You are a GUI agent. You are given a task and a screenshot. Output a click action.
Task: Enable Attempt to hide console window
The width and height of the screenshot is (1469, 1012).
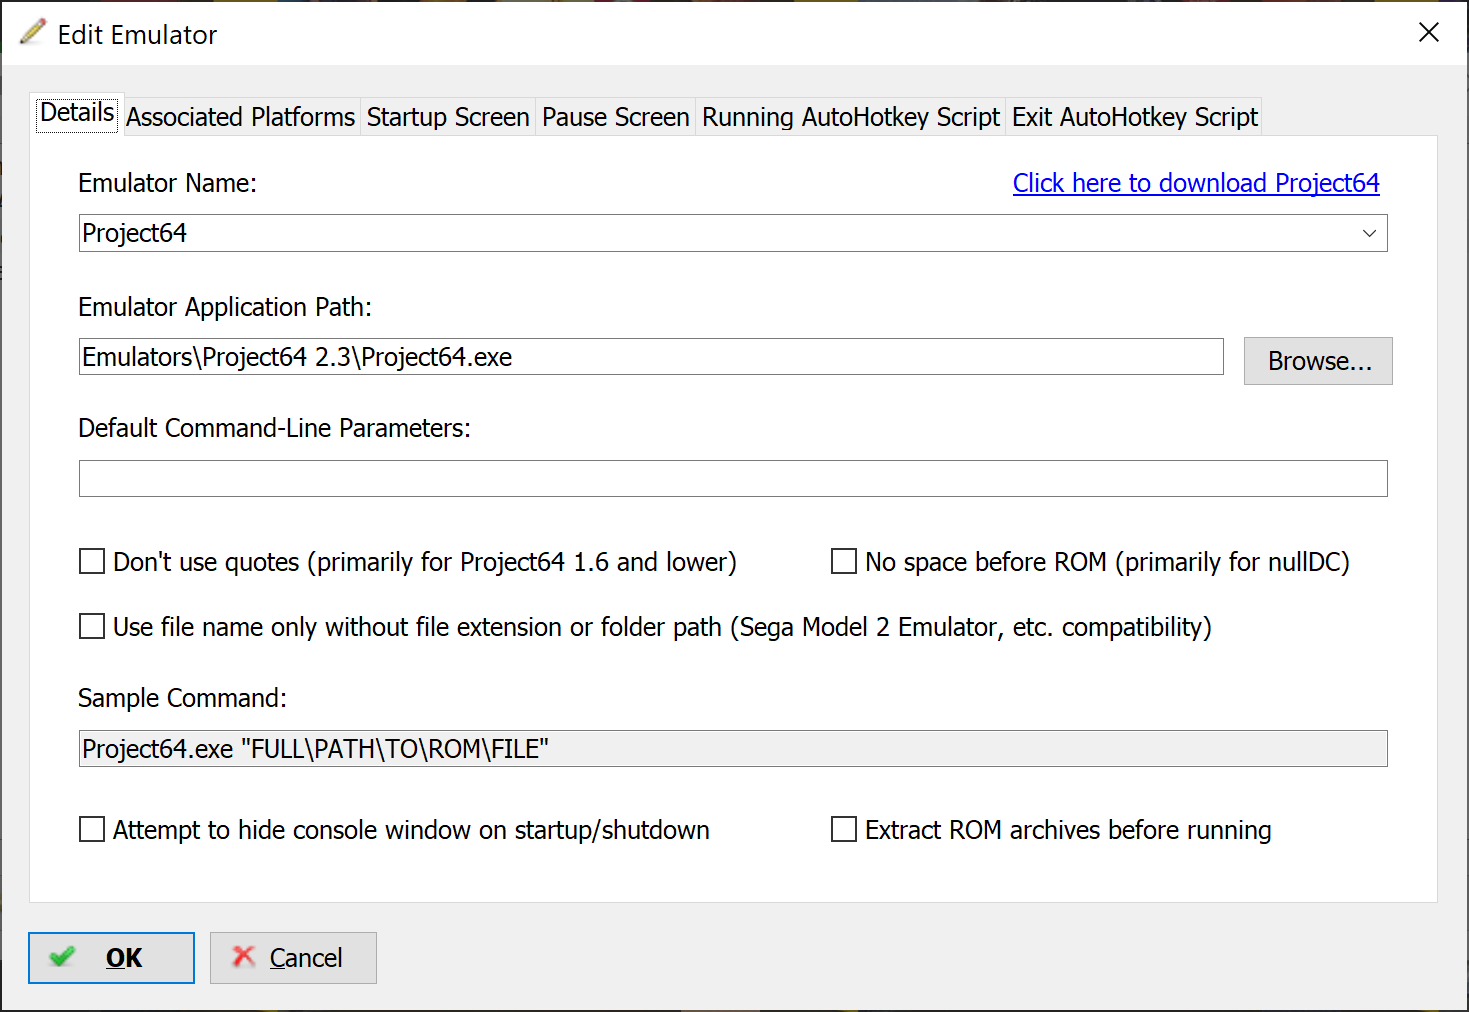[x=92, y=830]
